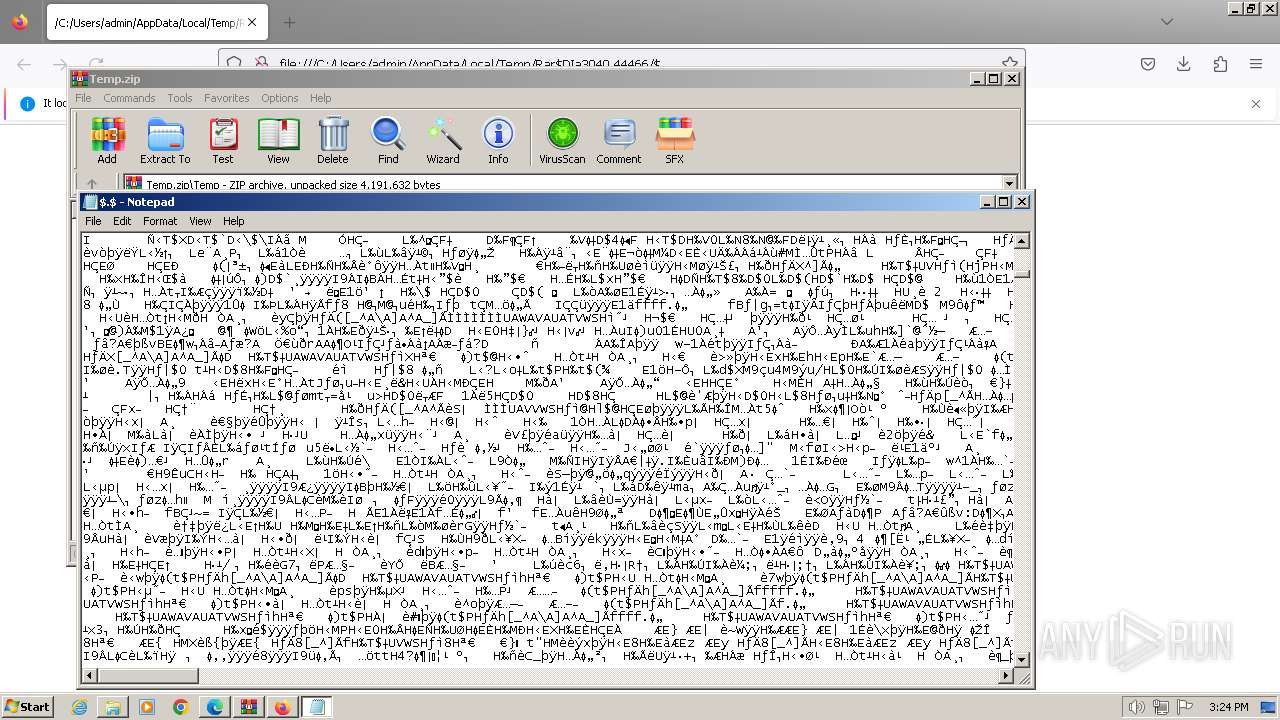
Task: Open Firefox list all tabs dropdown
Action: (1166, 22)
